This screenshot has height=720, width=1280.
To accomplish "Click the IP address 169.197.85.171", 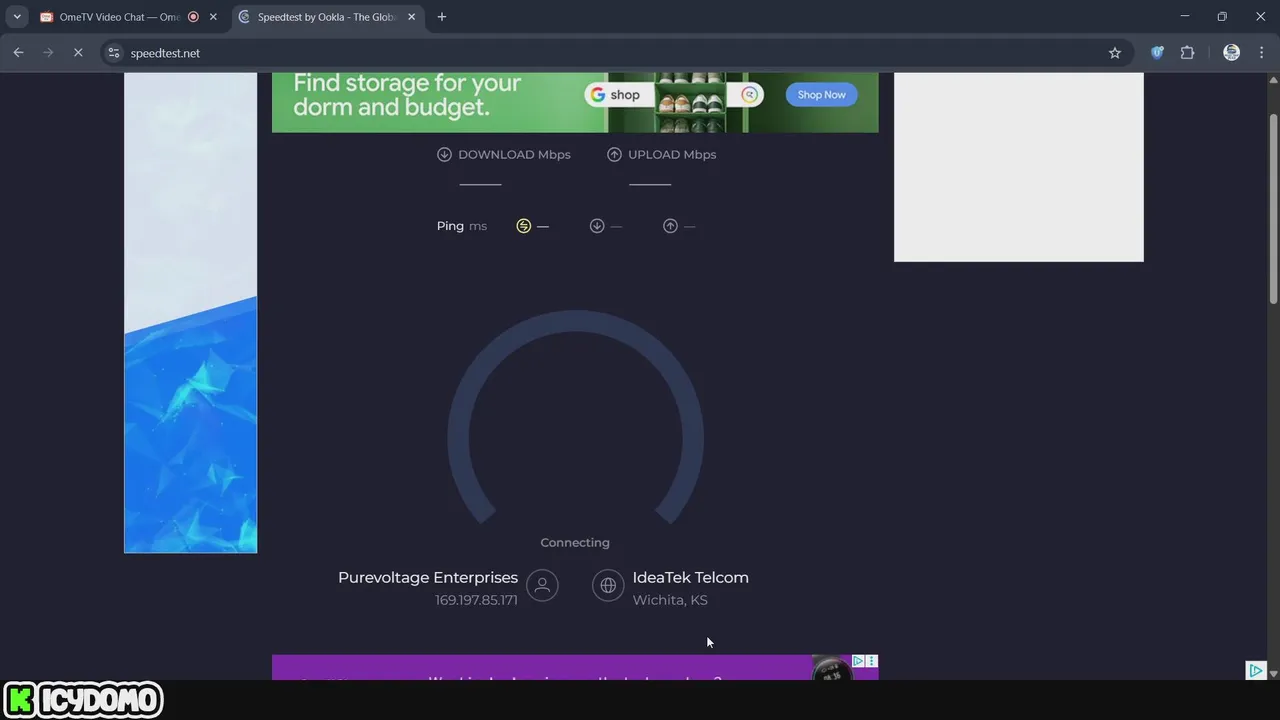I will pos(476,600).
